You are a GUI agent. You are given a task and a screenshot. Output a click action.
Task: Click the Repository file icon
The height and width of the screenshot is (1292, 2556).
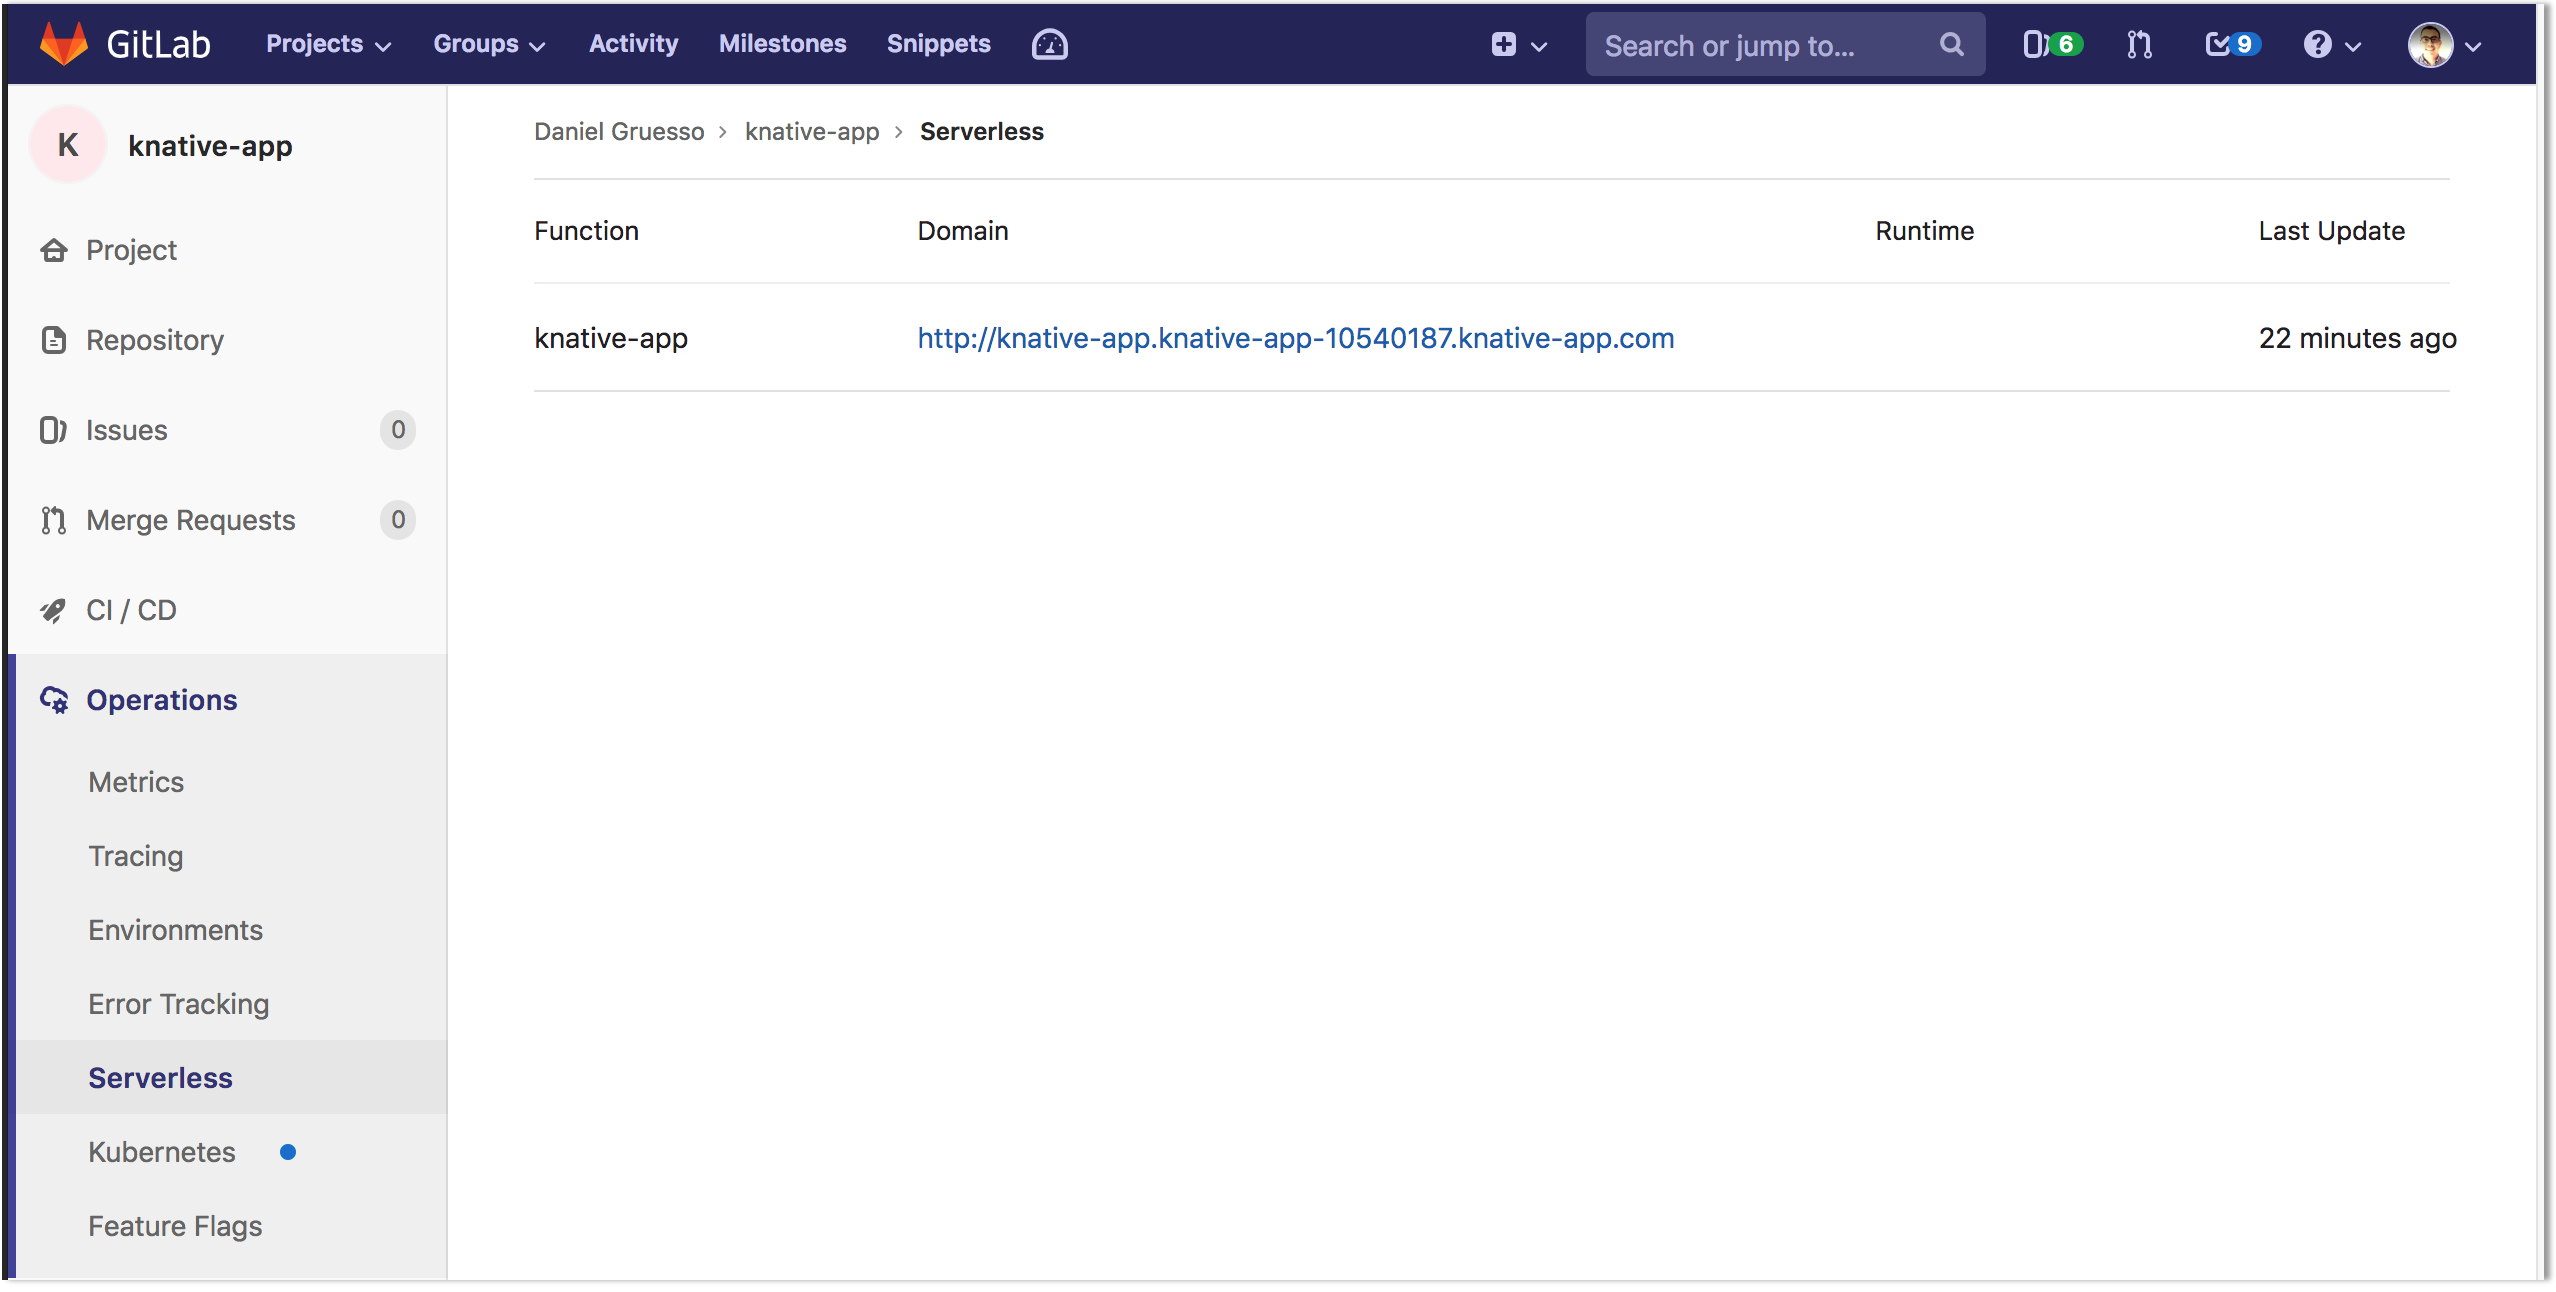pyautogui.click(x=54, y=340)
